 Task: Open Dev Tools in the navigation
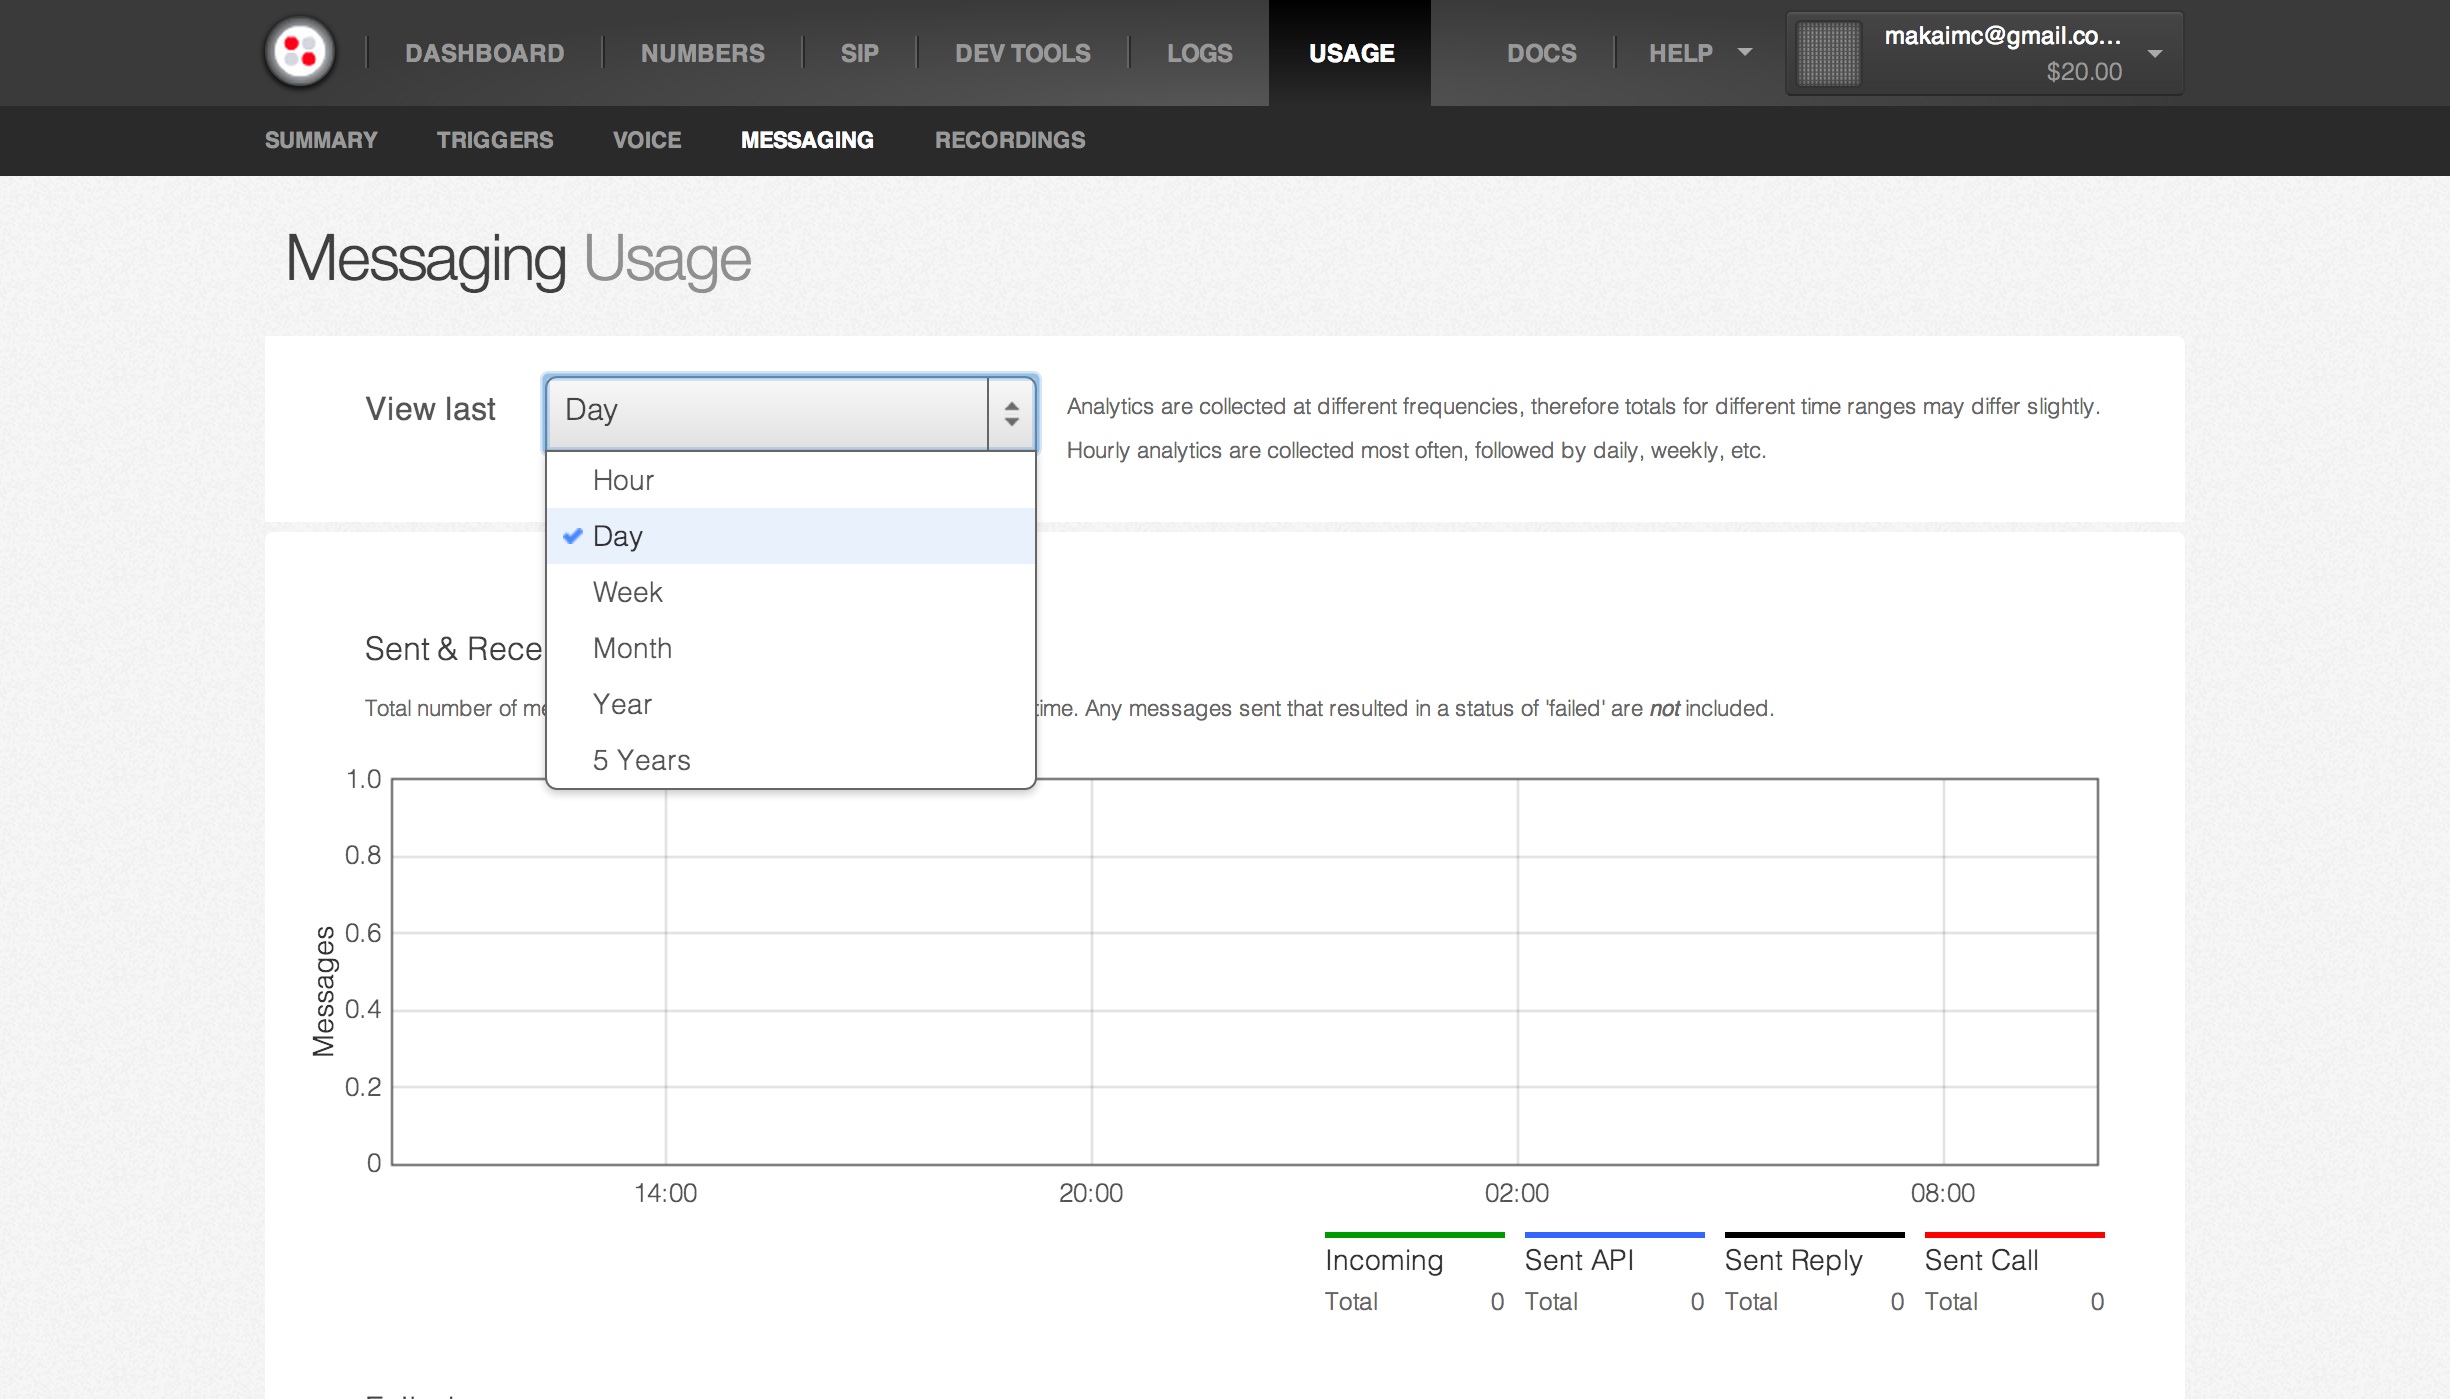click(1023, 53)
